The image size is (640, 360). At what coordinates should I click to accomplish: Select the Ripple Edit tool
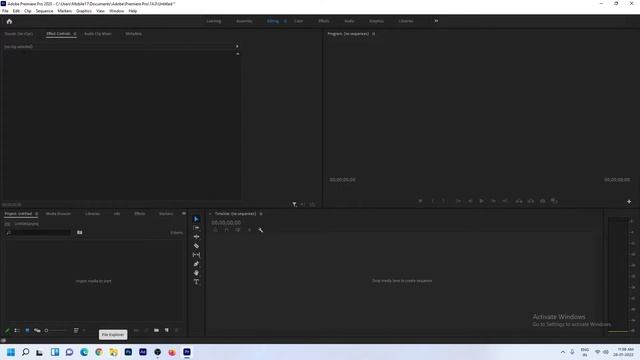point(196,237)
